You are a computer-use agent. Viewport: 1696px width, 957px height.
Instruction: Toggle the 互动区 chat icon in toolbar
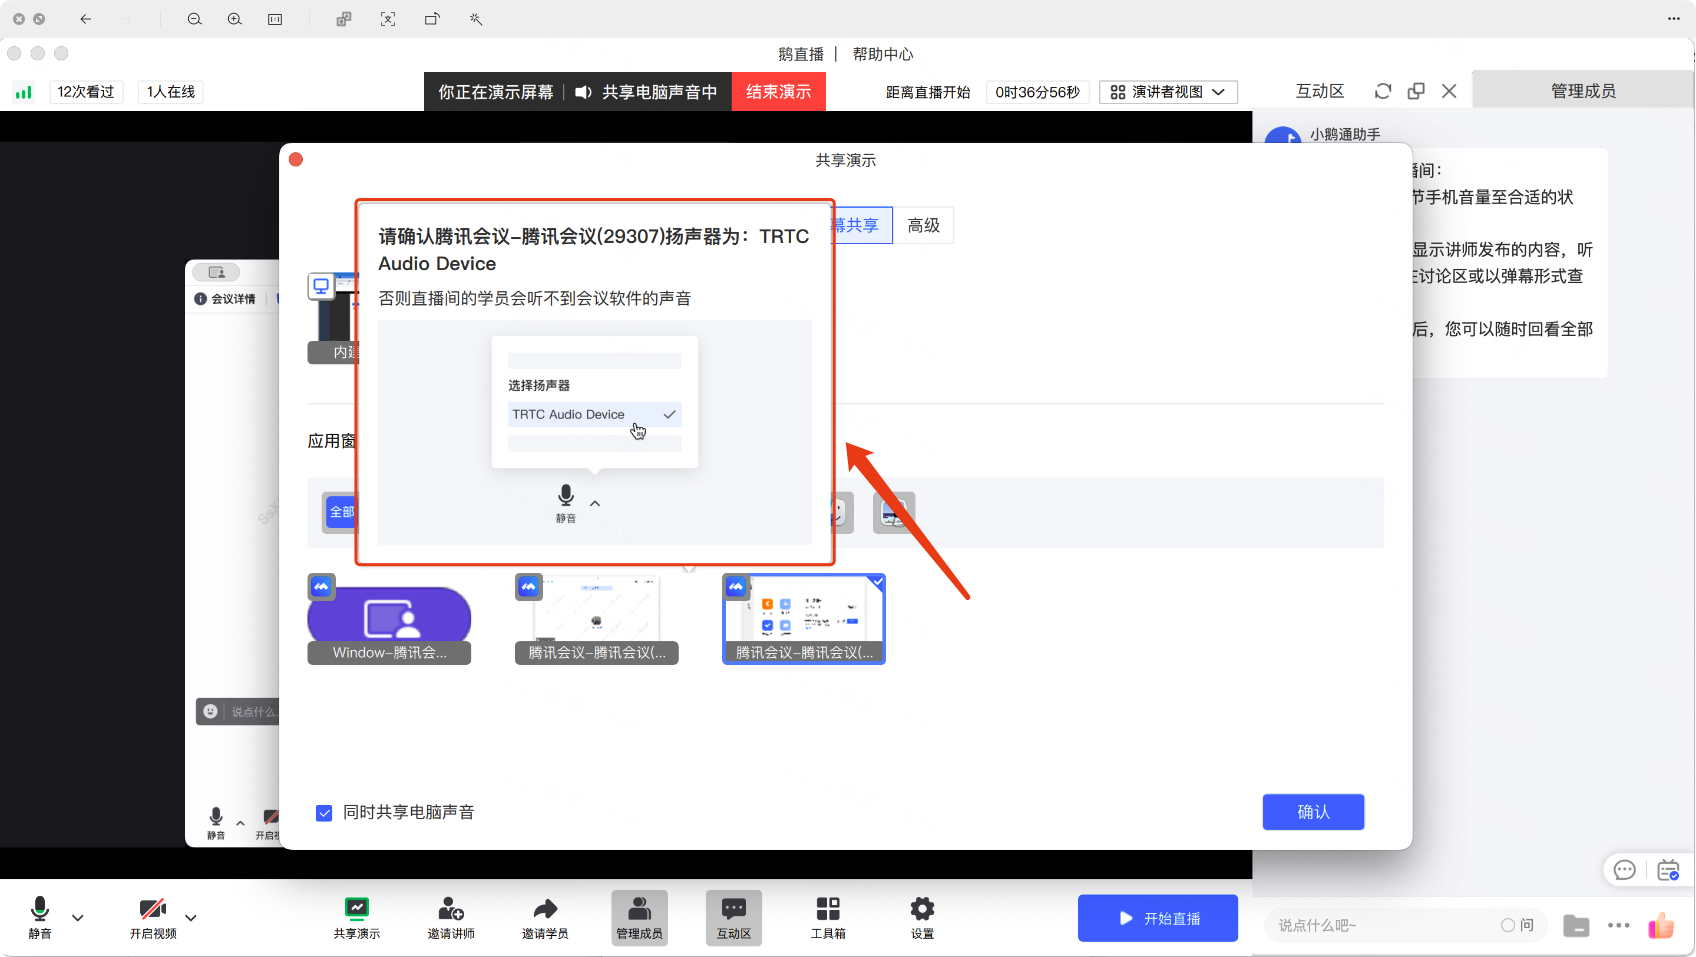(x=734, y=918)
